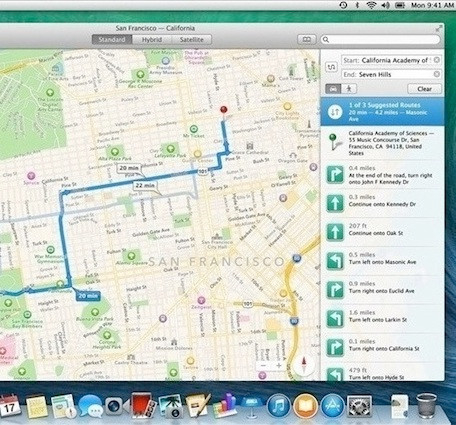Click the Alta Plaza Park marker
The image size is (456, 425).
click(x=114, y=152)
